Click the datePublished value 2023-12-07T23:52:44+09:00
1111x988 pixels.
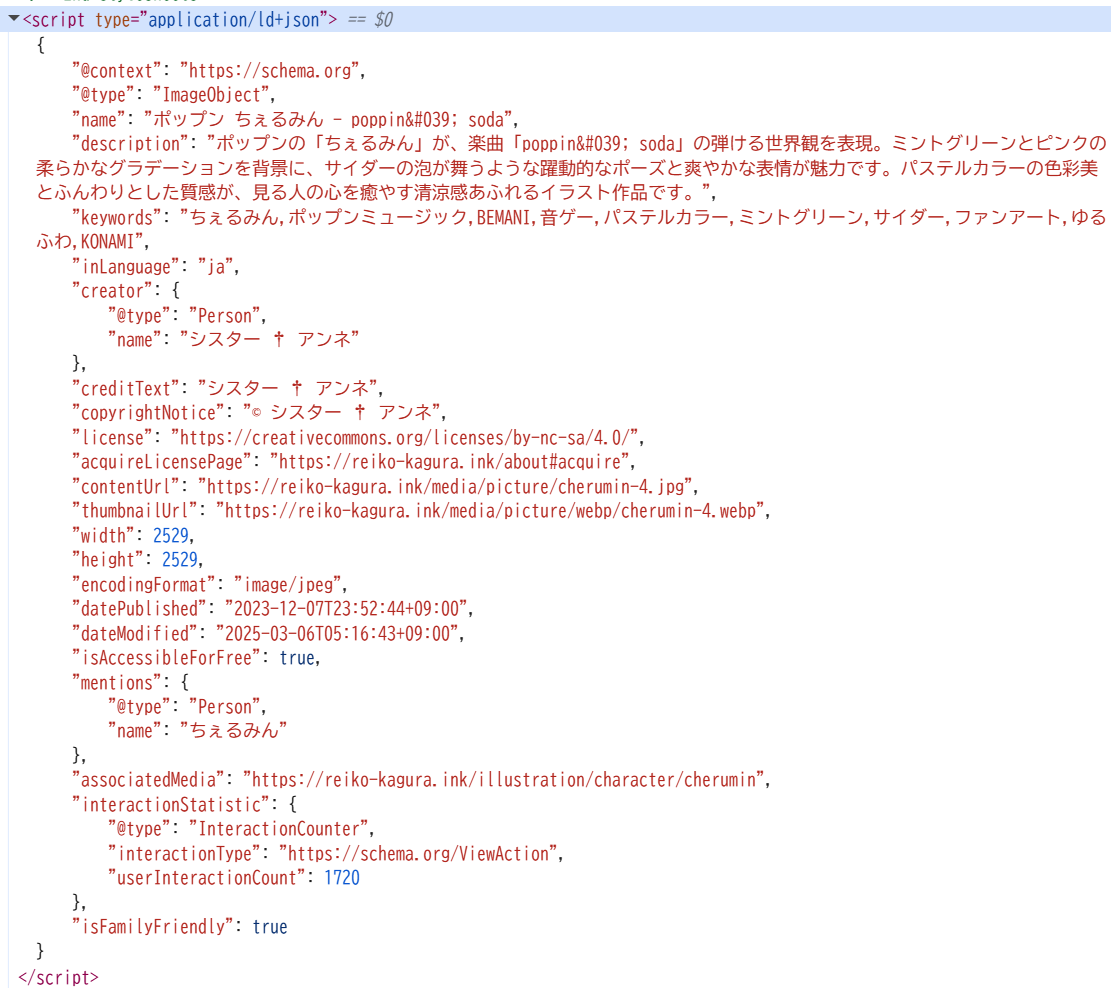(x=346, y=608)
